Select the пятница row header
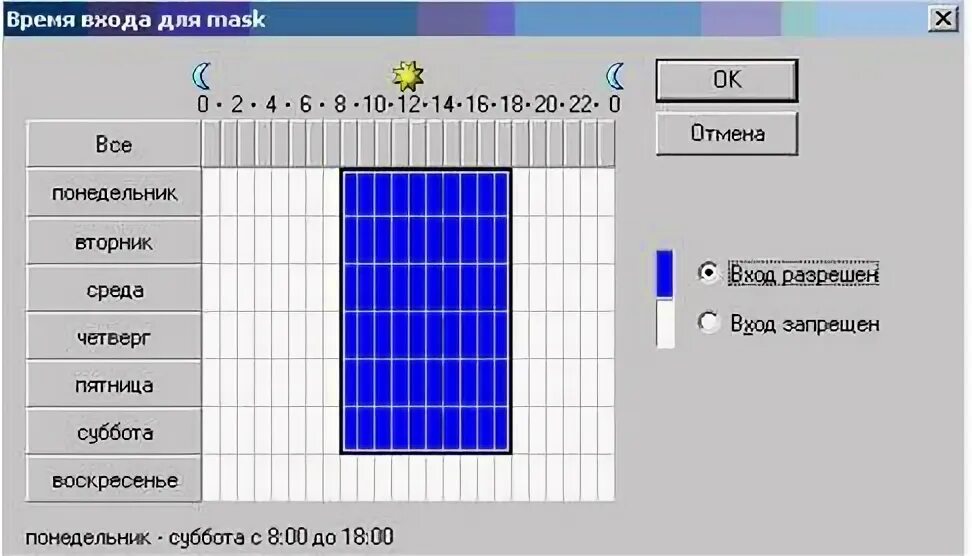 tap(113, 384)
